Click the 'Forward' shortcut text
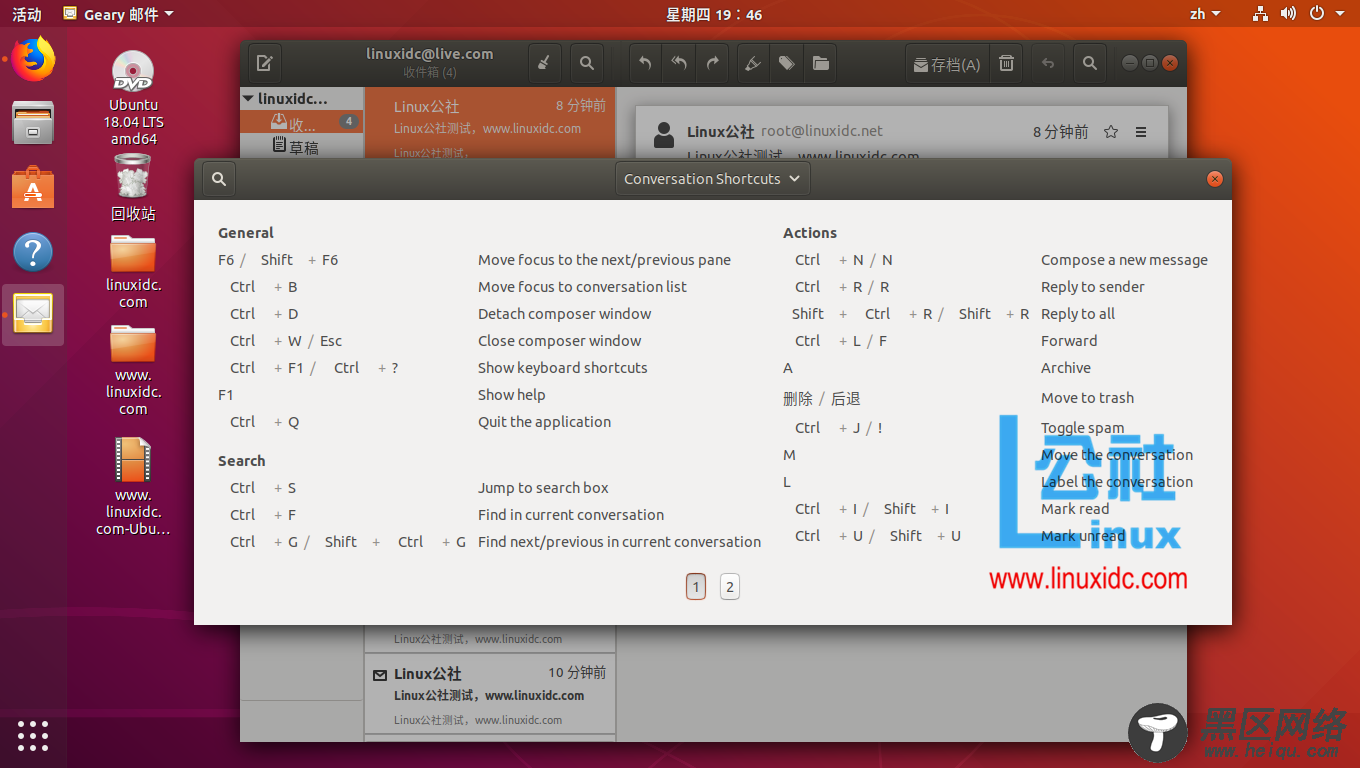Image resolution: width=1360 pixels, height=768 pixels. pyautogui.click(x=1069, y=341)
